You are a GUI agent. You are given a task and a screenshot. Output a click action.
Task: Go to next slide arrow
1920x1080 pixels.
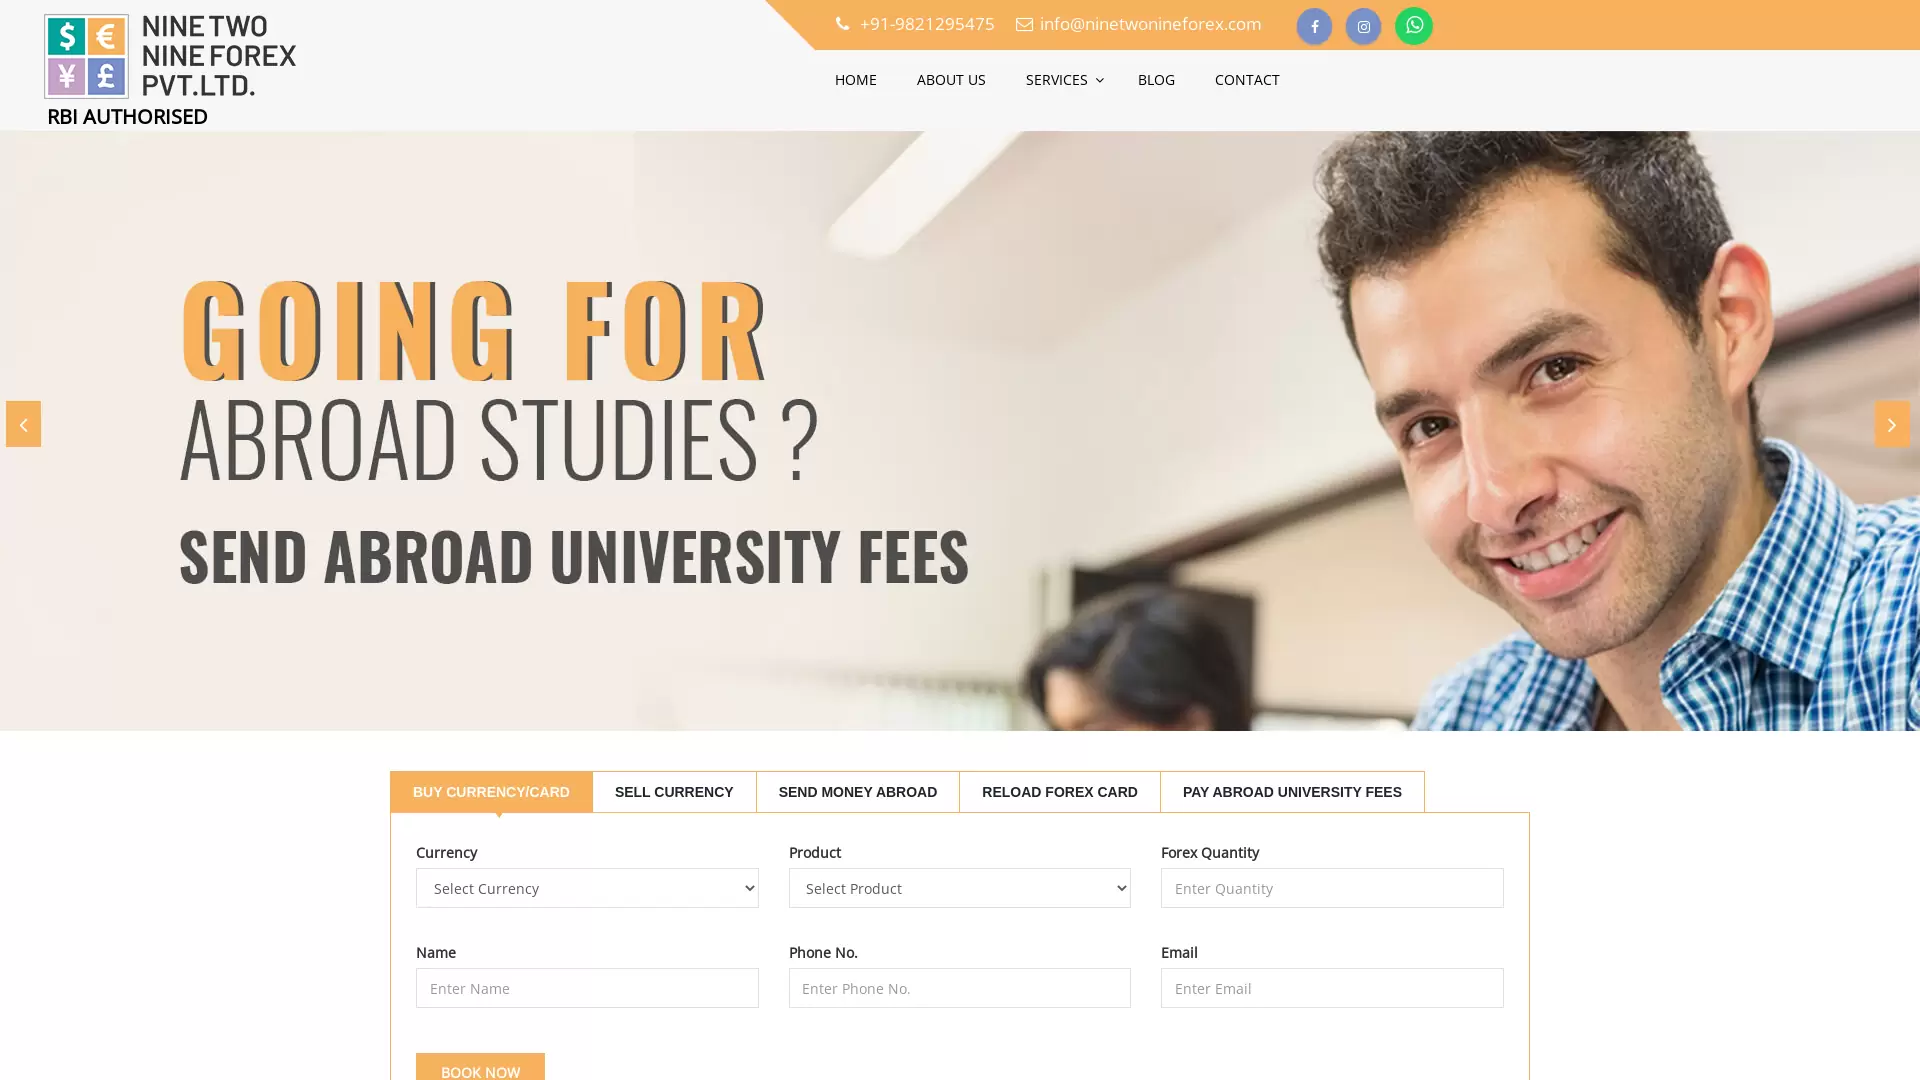click(x=1891, y=424)
